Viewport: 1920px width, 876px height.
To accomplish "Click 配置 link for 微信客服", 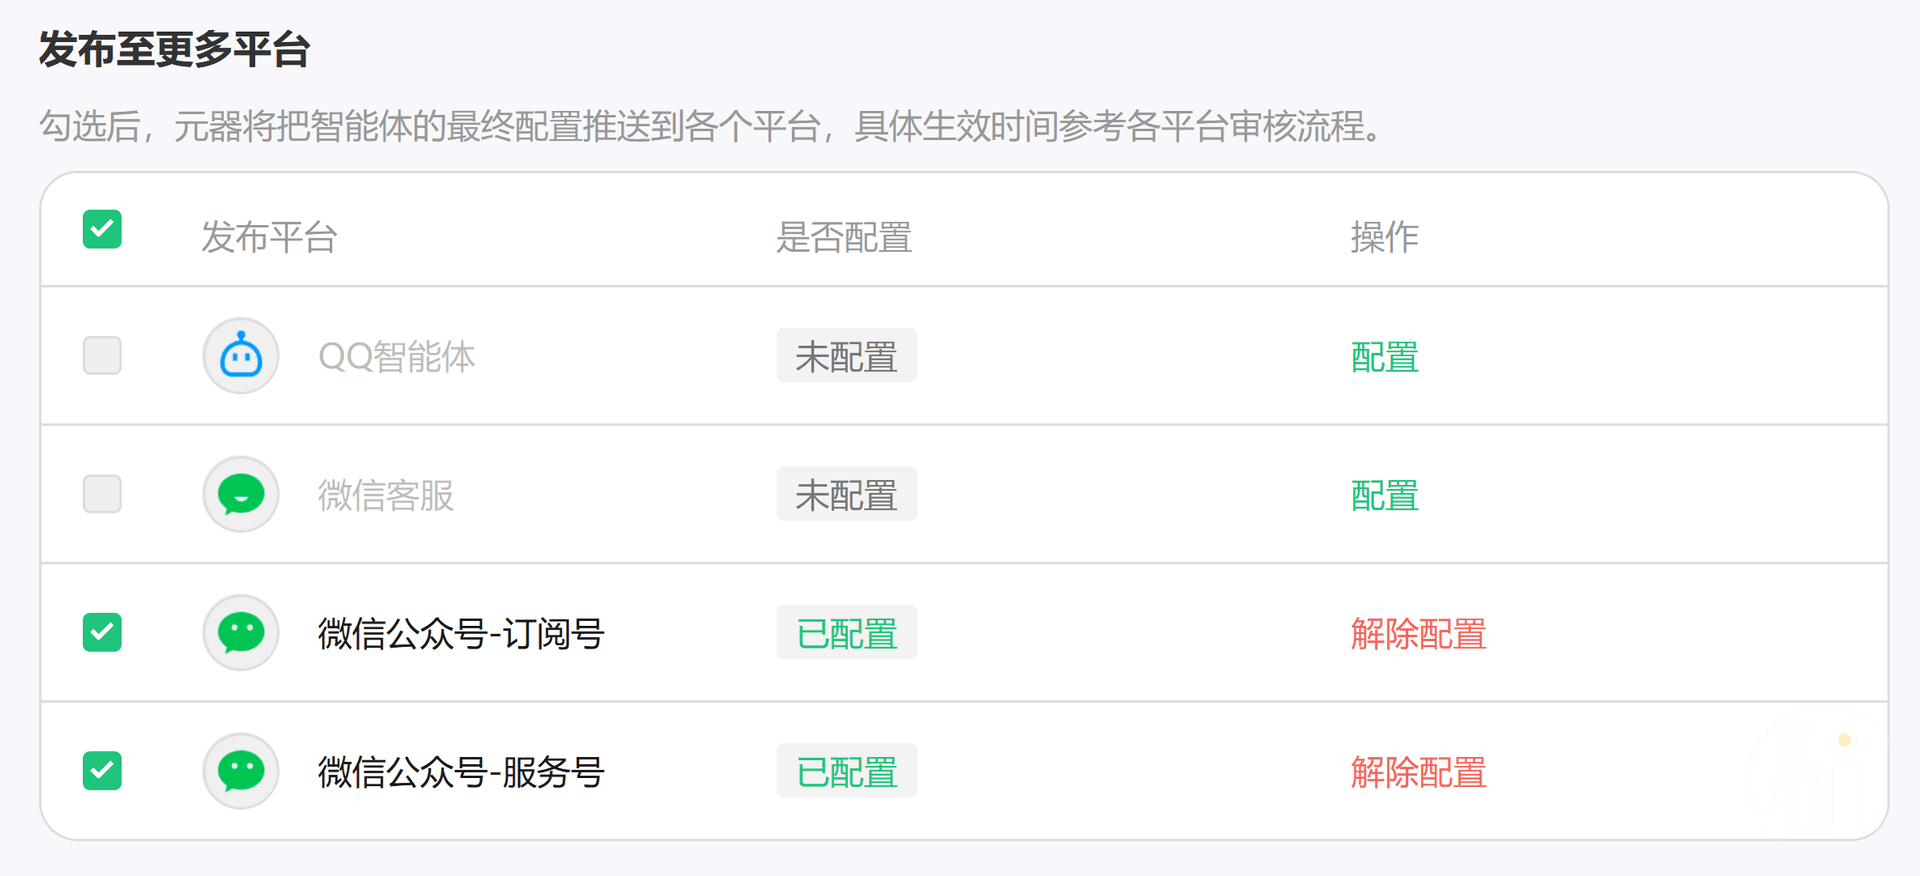I will pos(1384,495).
